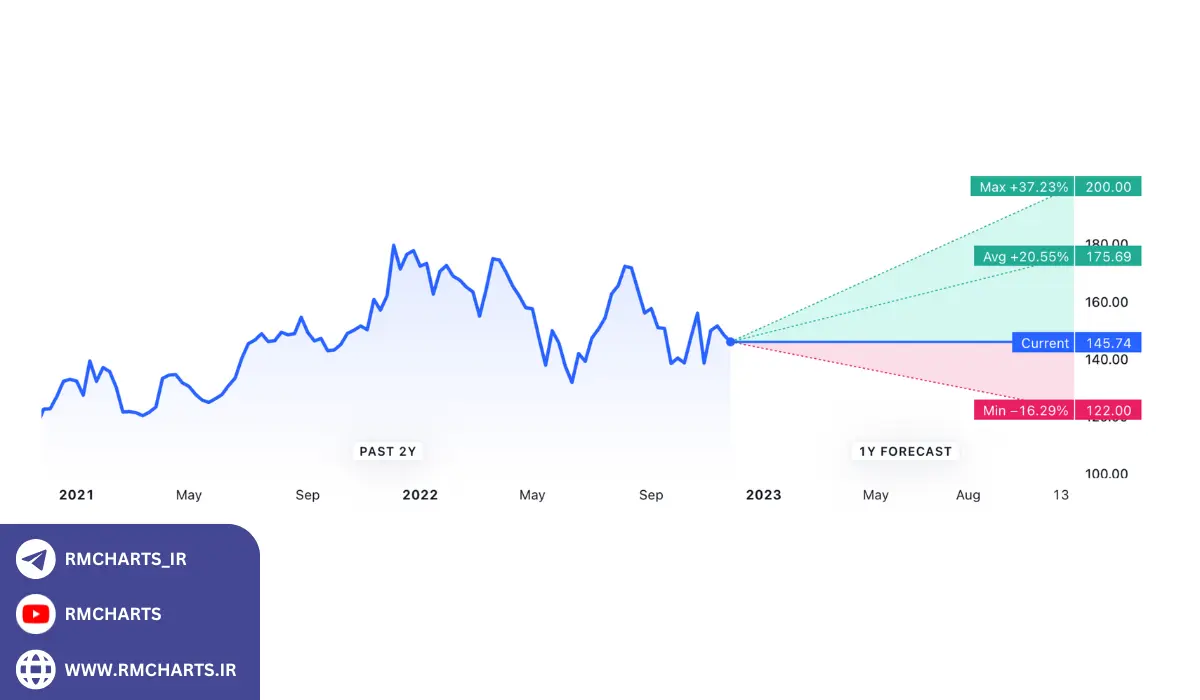Click the 200.00 max price tag

coord(1108,187)
